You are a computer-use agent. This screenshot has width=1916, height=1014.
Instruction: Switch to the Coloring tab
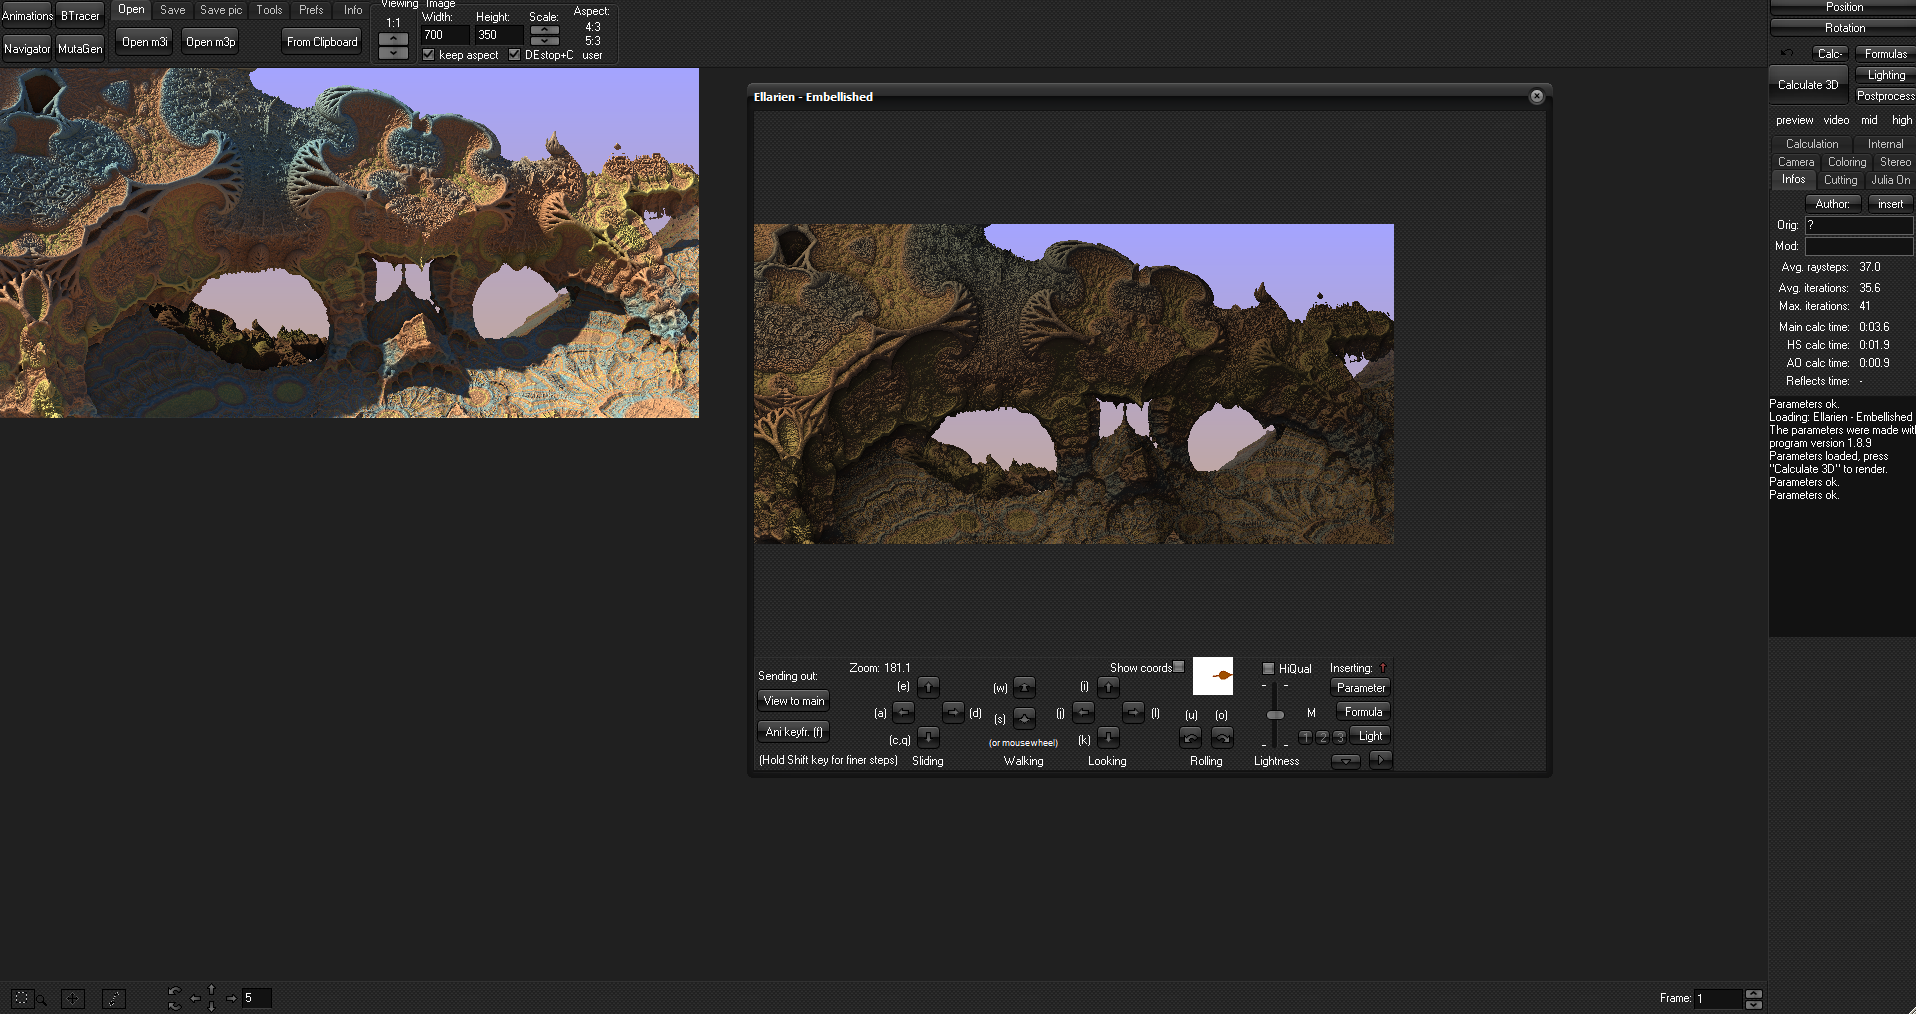pyautogui.click(x=1846, y=162)
